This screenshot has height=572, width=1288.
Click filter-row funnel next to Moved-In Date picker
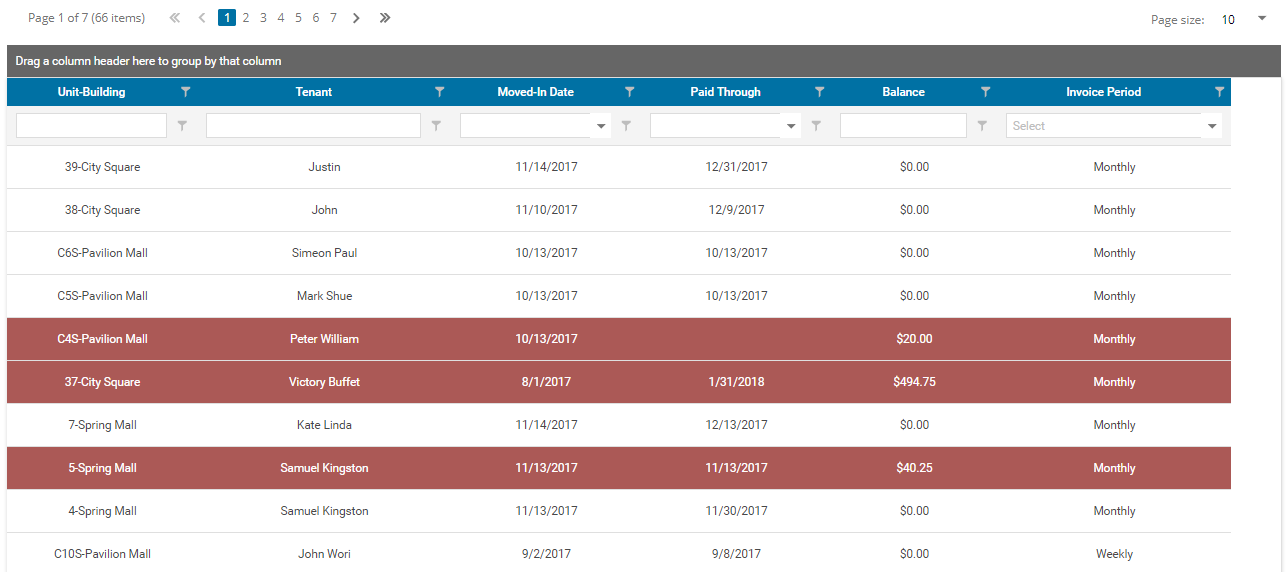click(x=626, y=126)
